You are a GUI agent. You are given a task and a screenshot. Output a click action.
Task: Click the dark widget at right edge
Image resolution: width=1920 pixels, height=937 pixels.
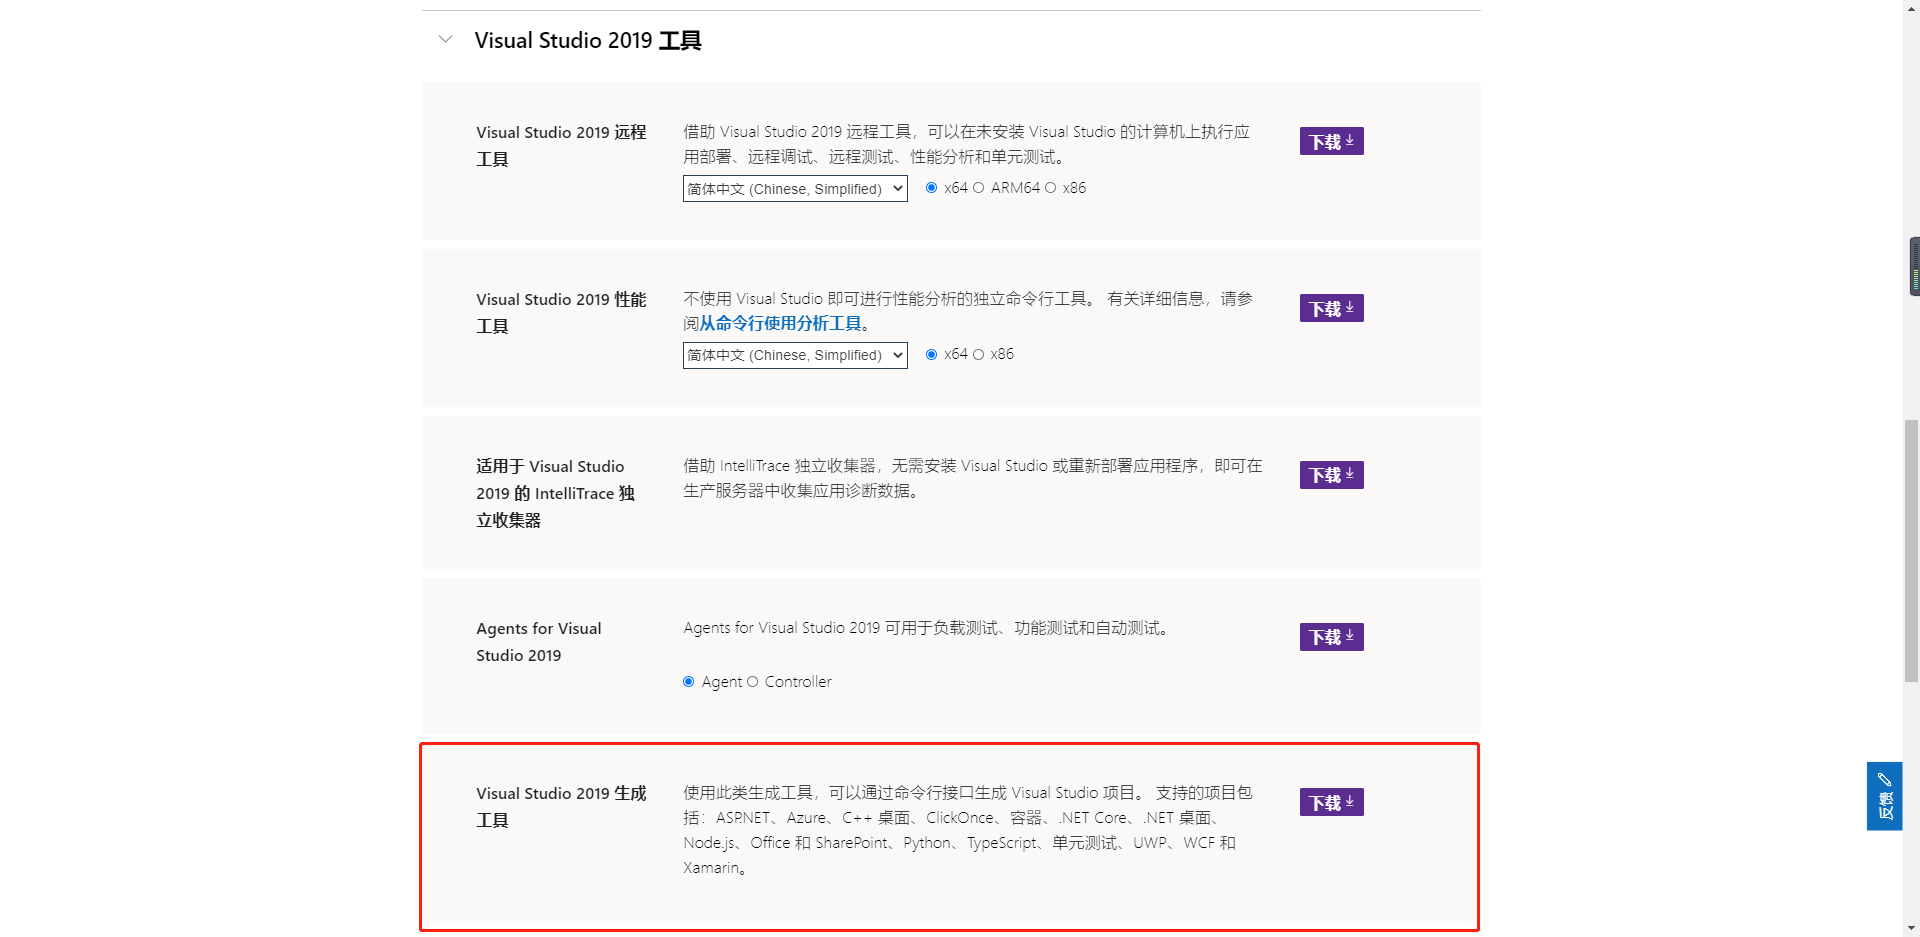point(1914,266)
